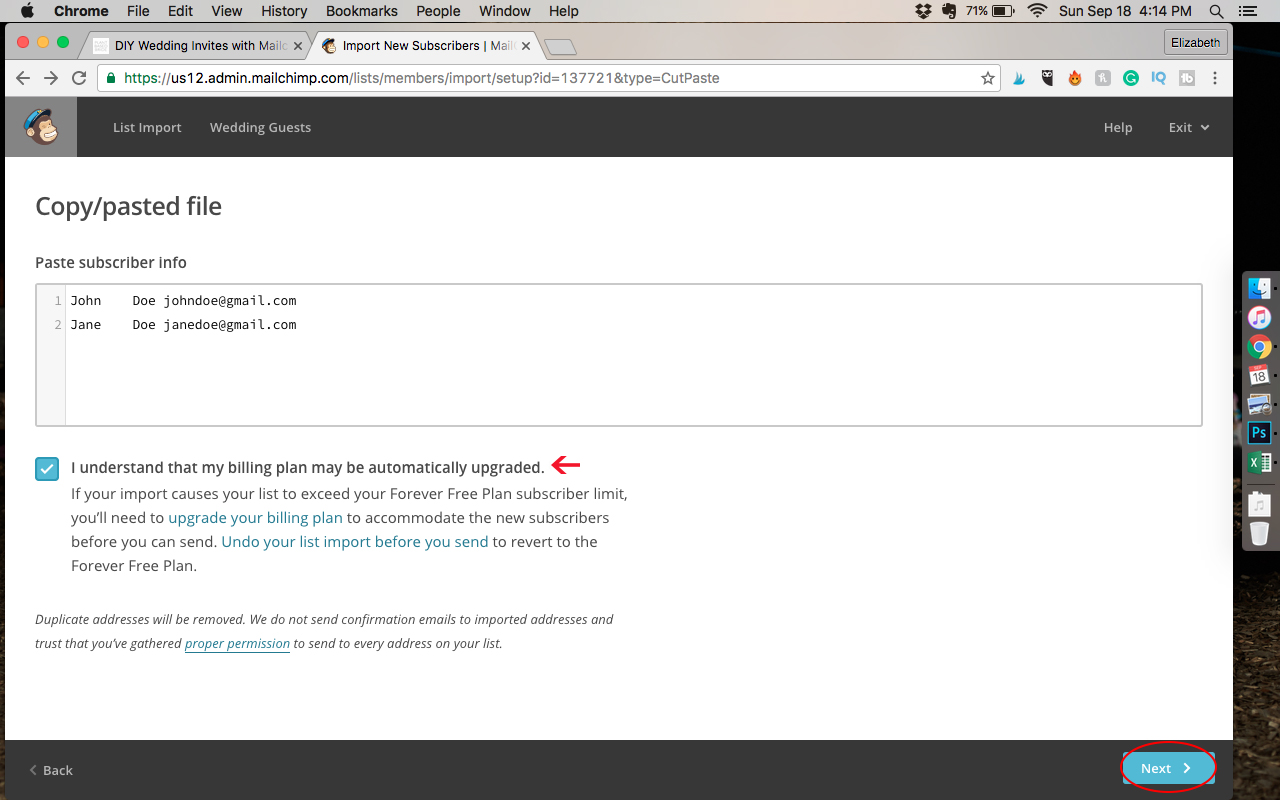This screenshot has height=800, width=1280.
Task: Uncheck the billing plan upgrade checkbox
Action: (x=47, y=468)
